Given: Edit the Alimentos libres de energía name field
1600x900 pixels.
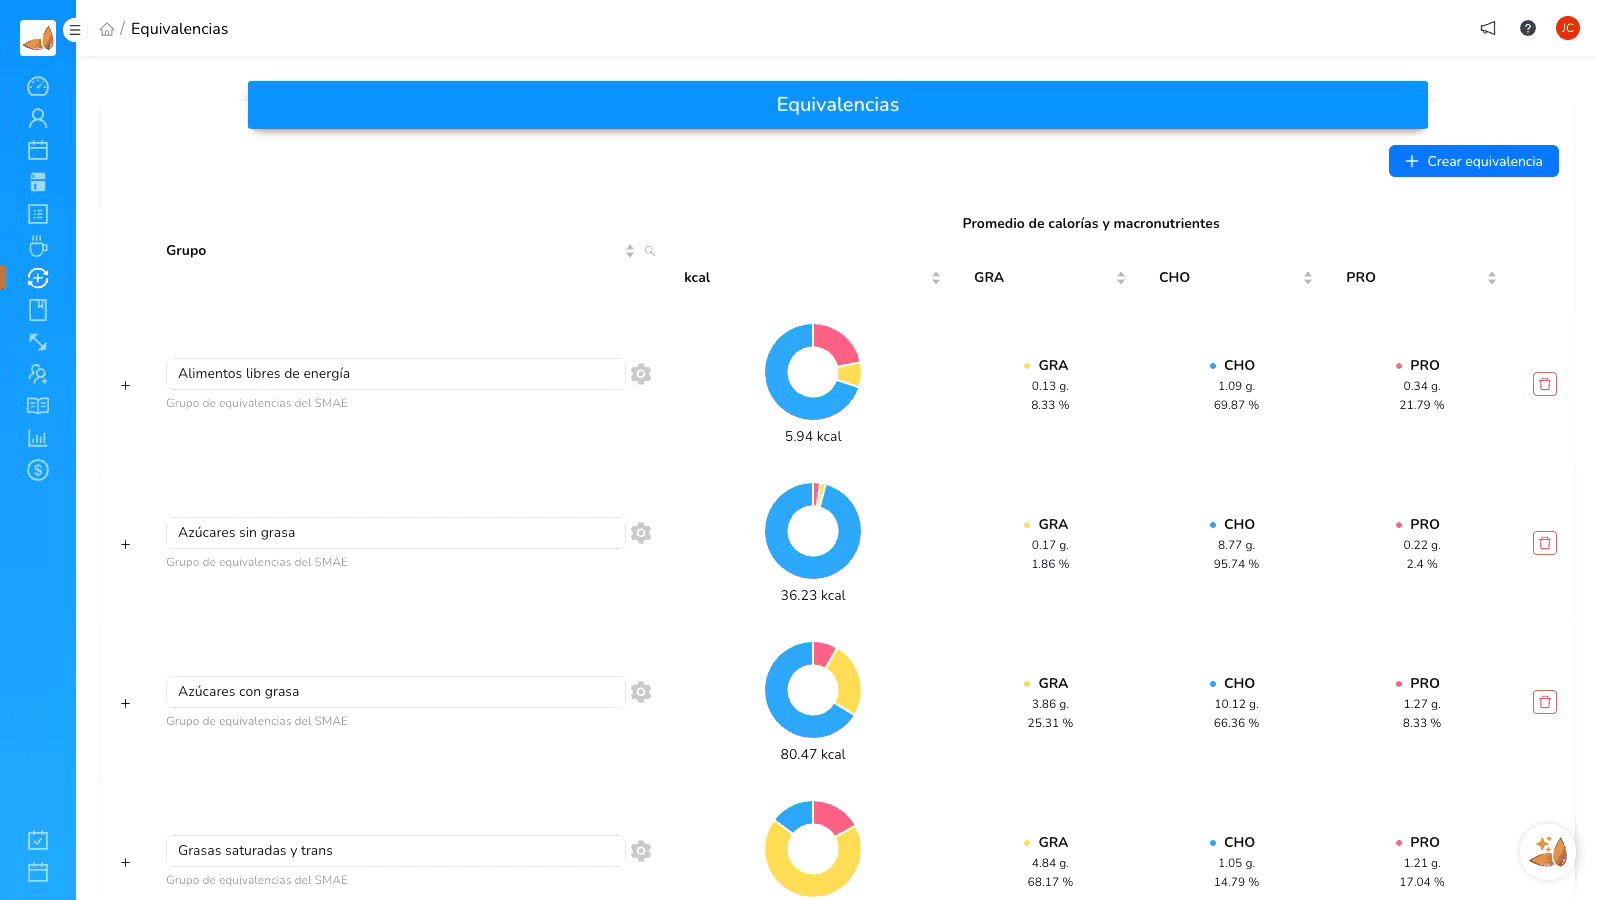Looking at the screenshot, I should 395,374.
